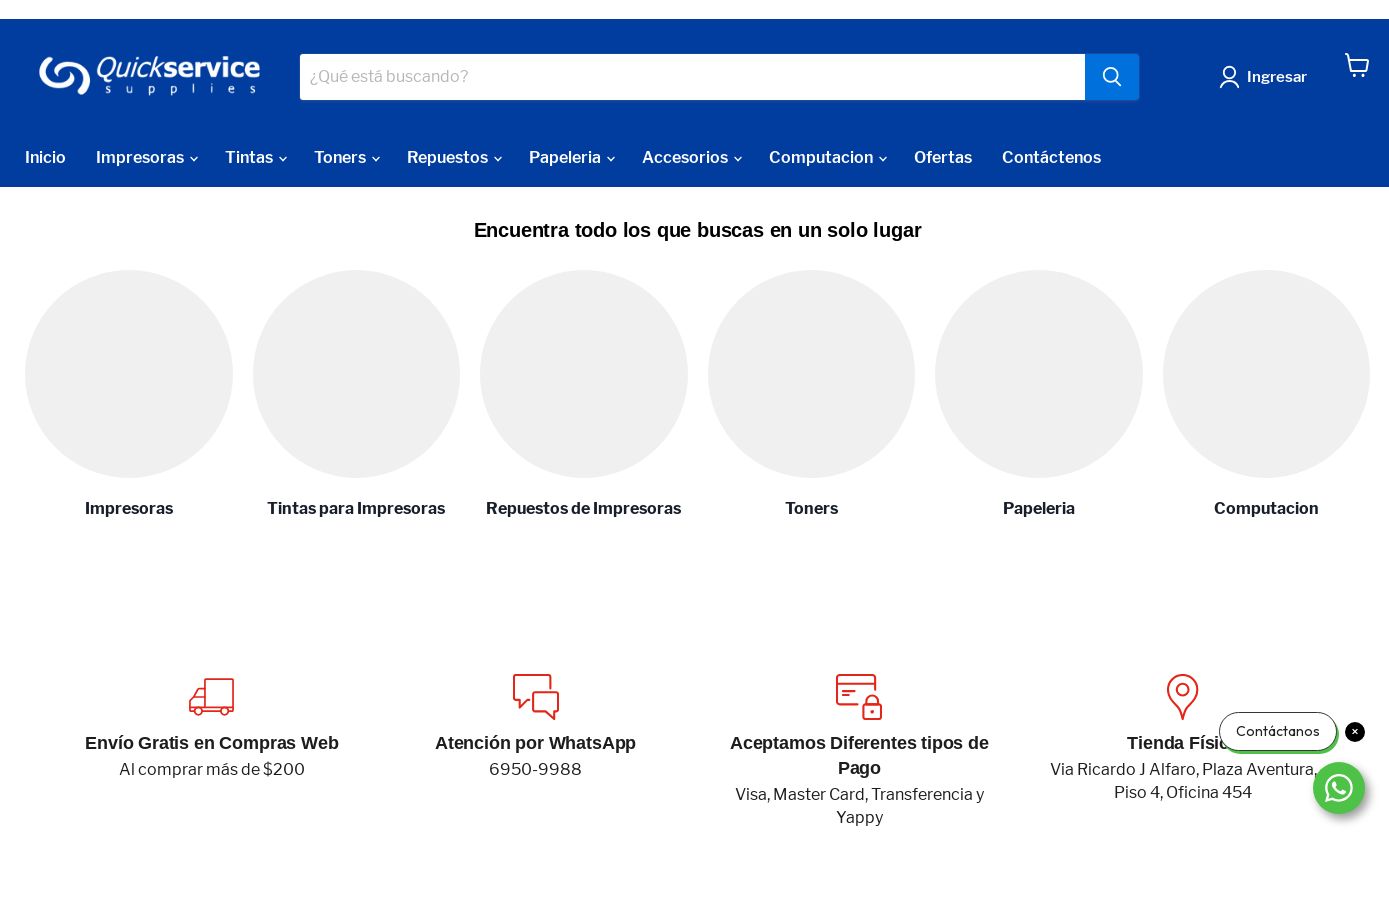Click the Contáctanos chat label button
This screenshot has width=1389, height=902.
click(1277, 732)
